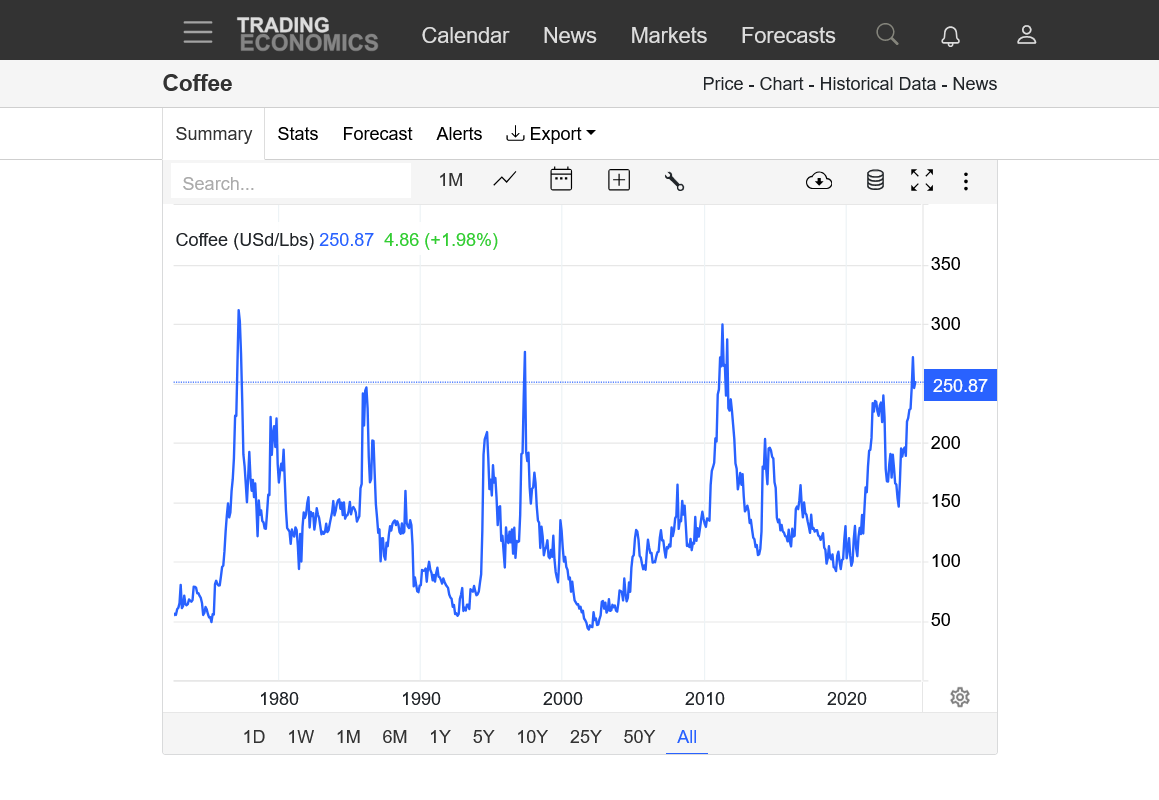Toggle fullscreen chart view
This screenshot has width=1159, height=800.
[x=922, y=180]
